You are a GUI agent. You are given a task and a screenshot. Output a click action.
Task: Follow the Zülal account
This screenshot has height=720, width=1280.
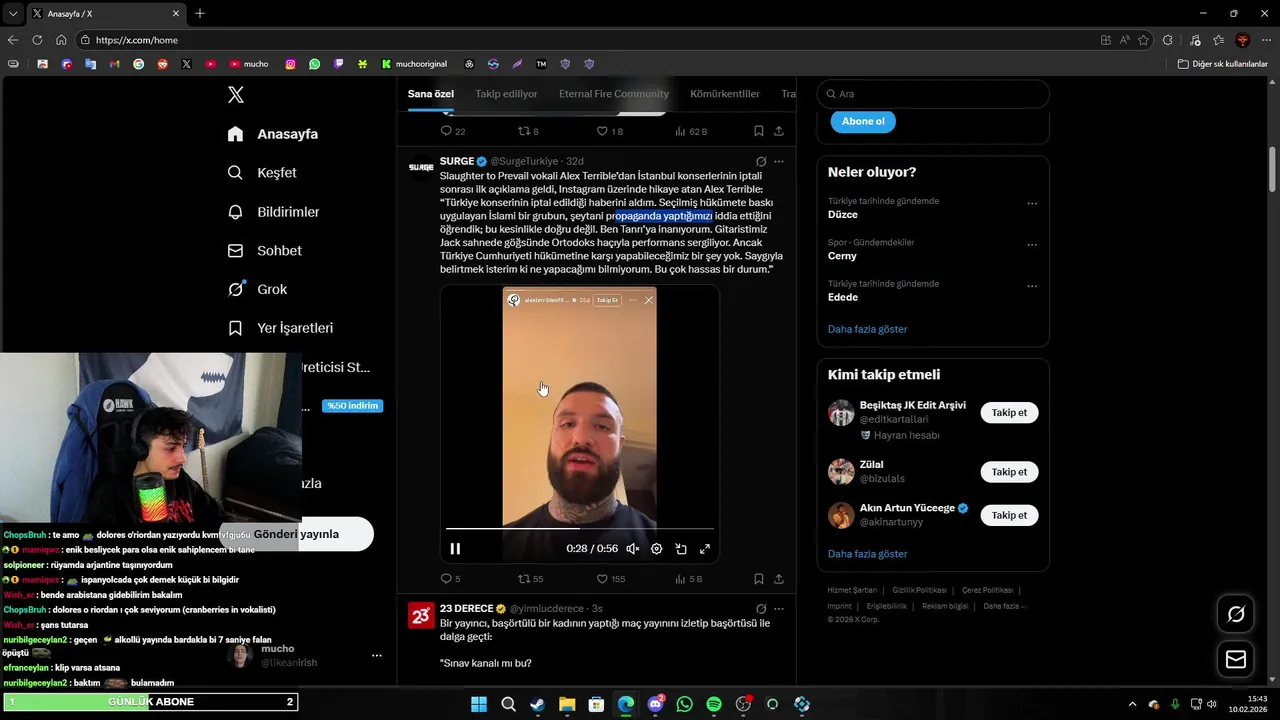coord(1009,472)
